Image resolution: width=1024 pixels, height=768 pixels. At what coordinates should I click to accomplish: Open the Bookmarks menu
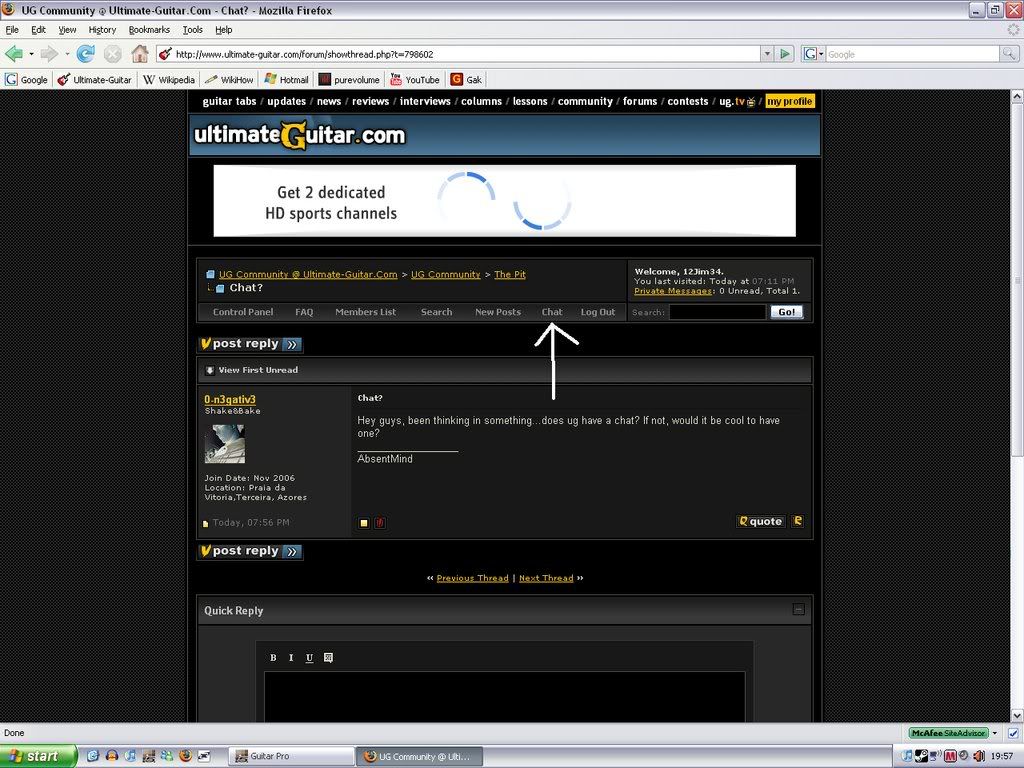tap(149, 29)
